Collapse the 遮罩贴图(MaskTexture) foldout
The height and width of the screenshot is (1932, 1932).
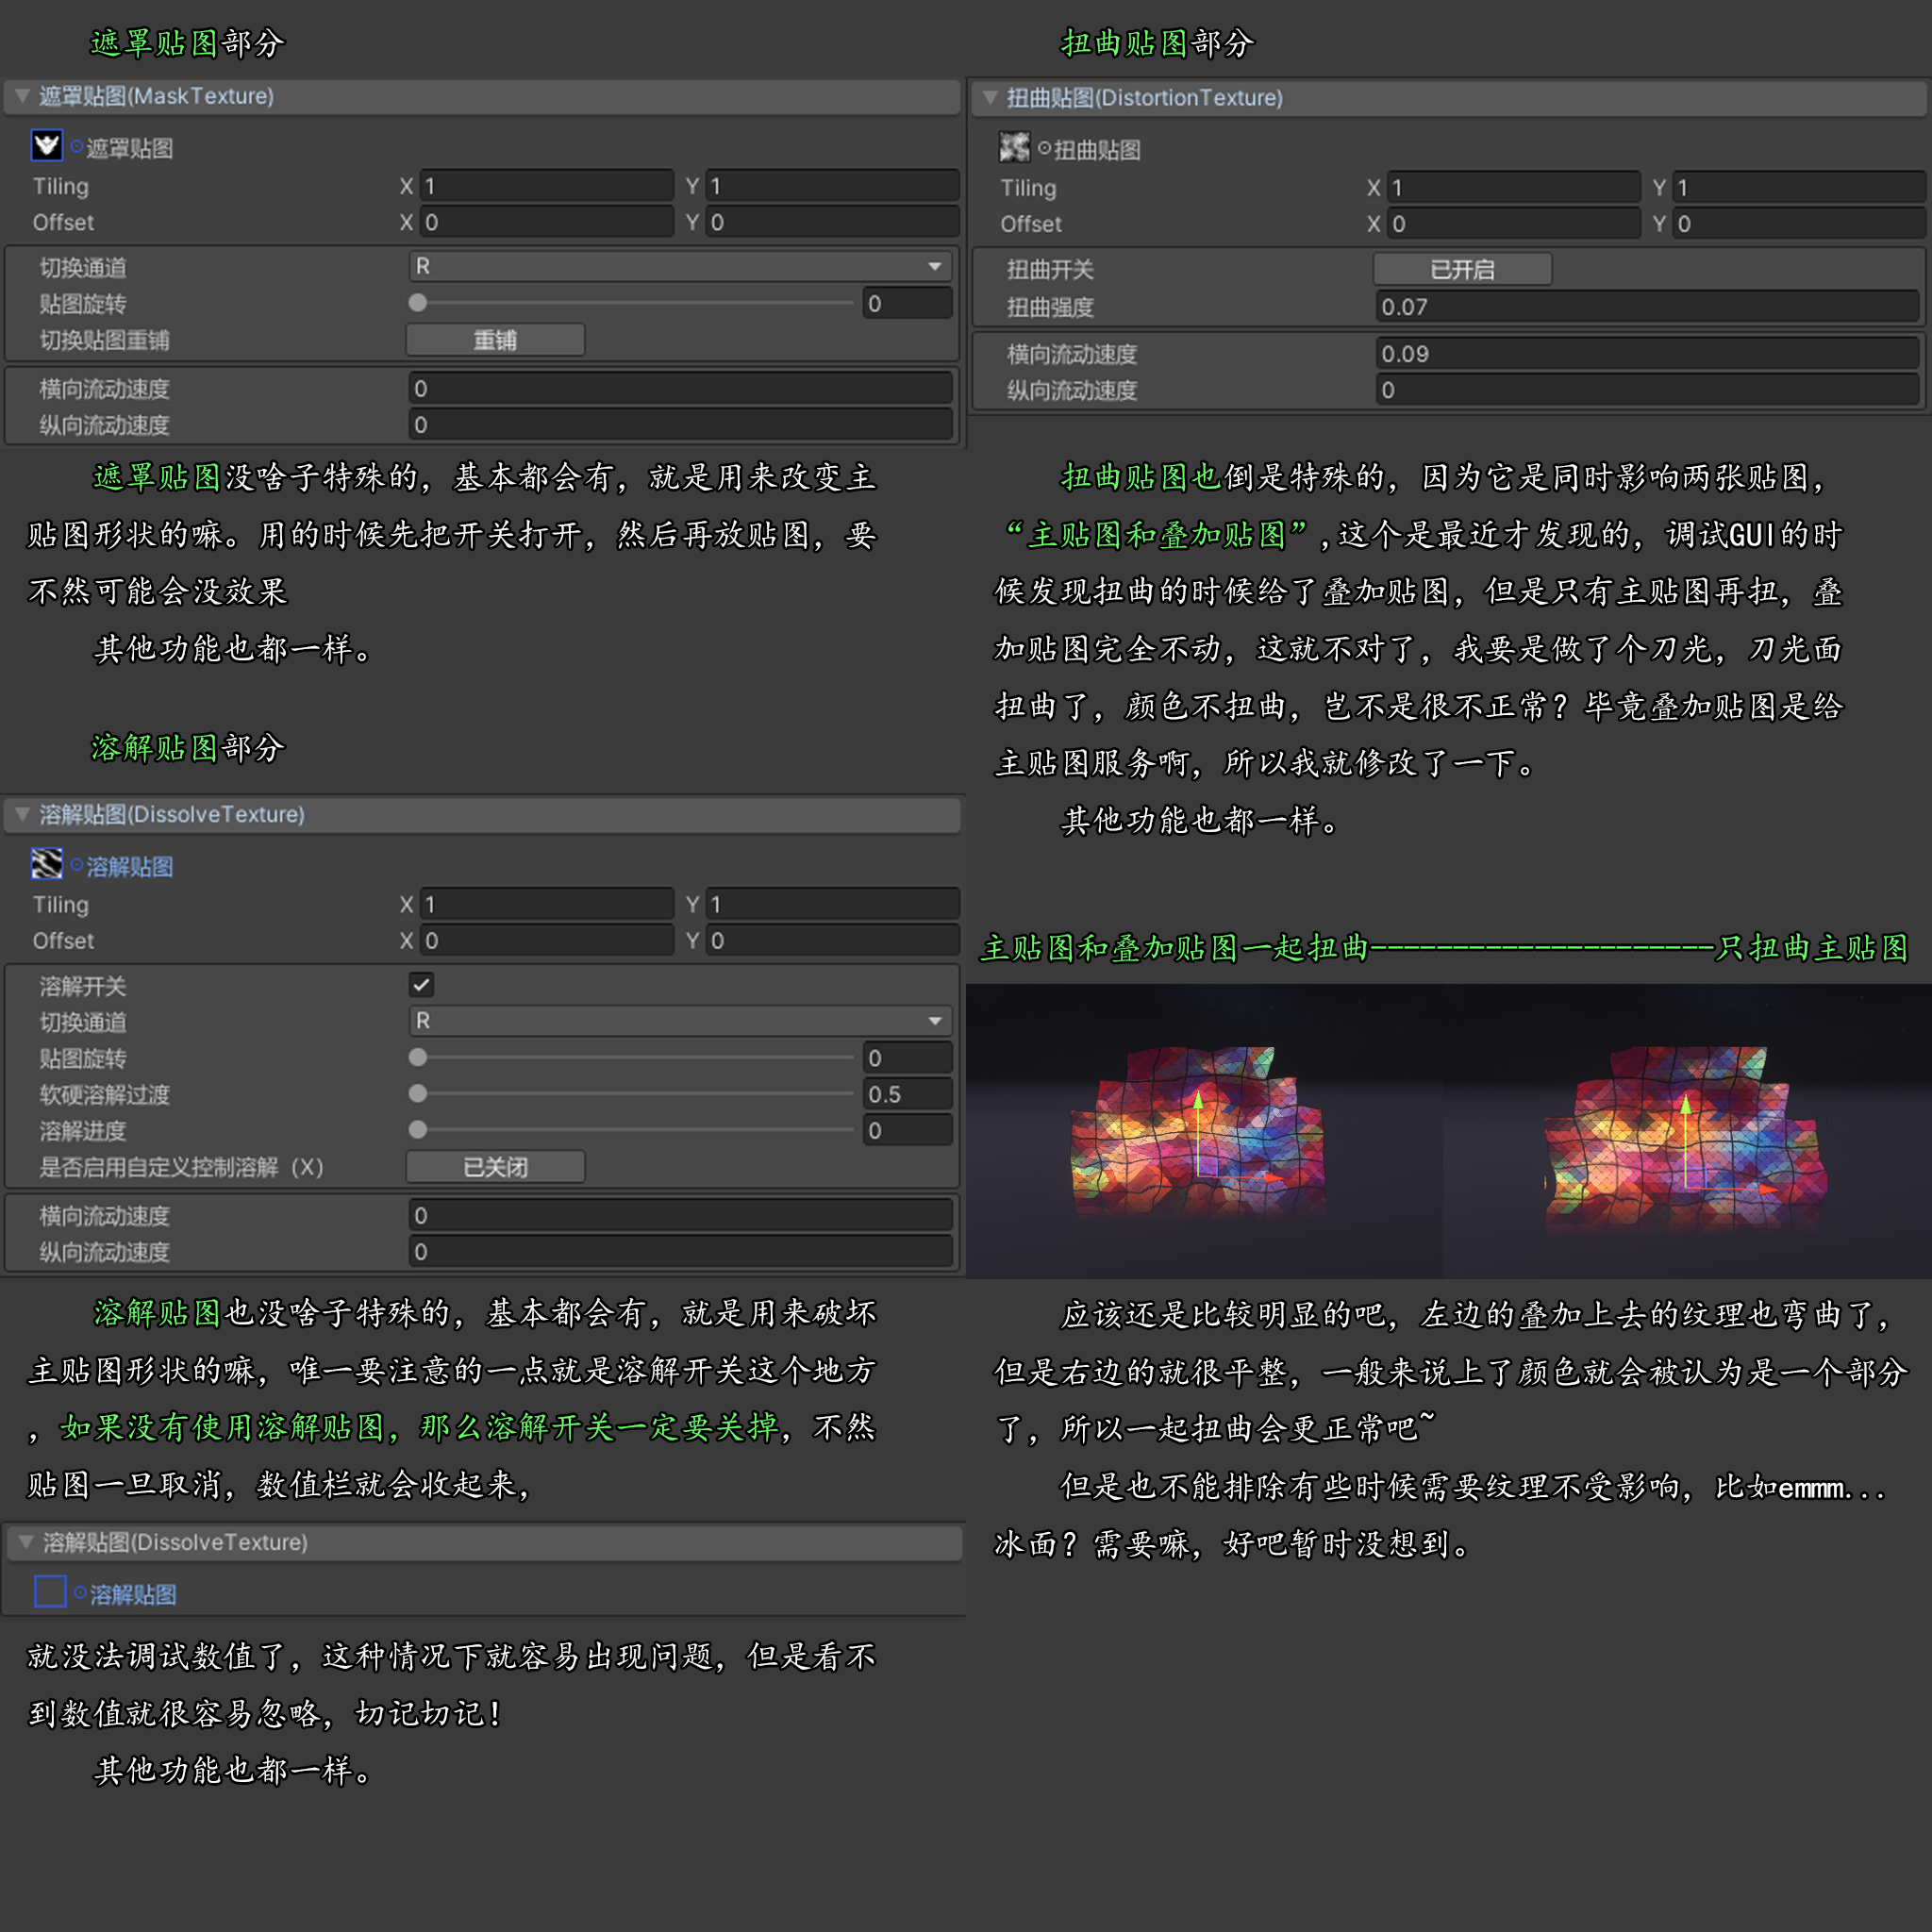coord(22,96)
